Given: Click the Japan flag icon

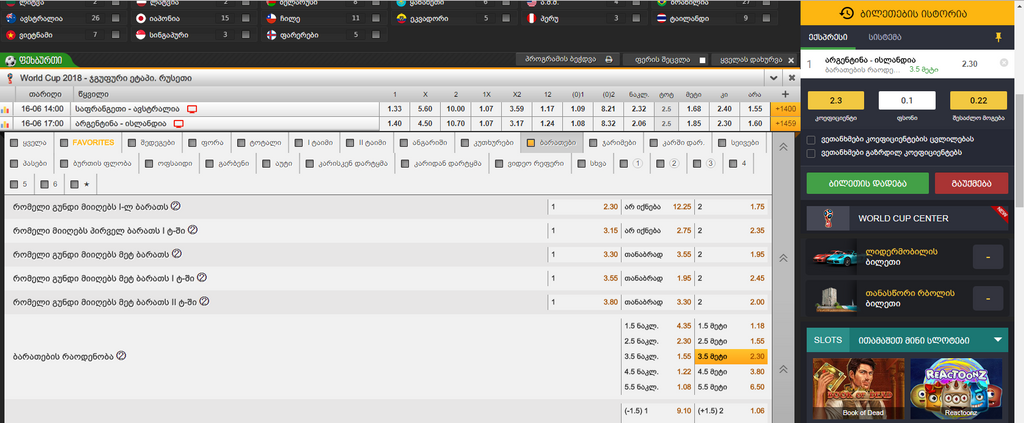Looking at the screenshot, I should [140, 18].
